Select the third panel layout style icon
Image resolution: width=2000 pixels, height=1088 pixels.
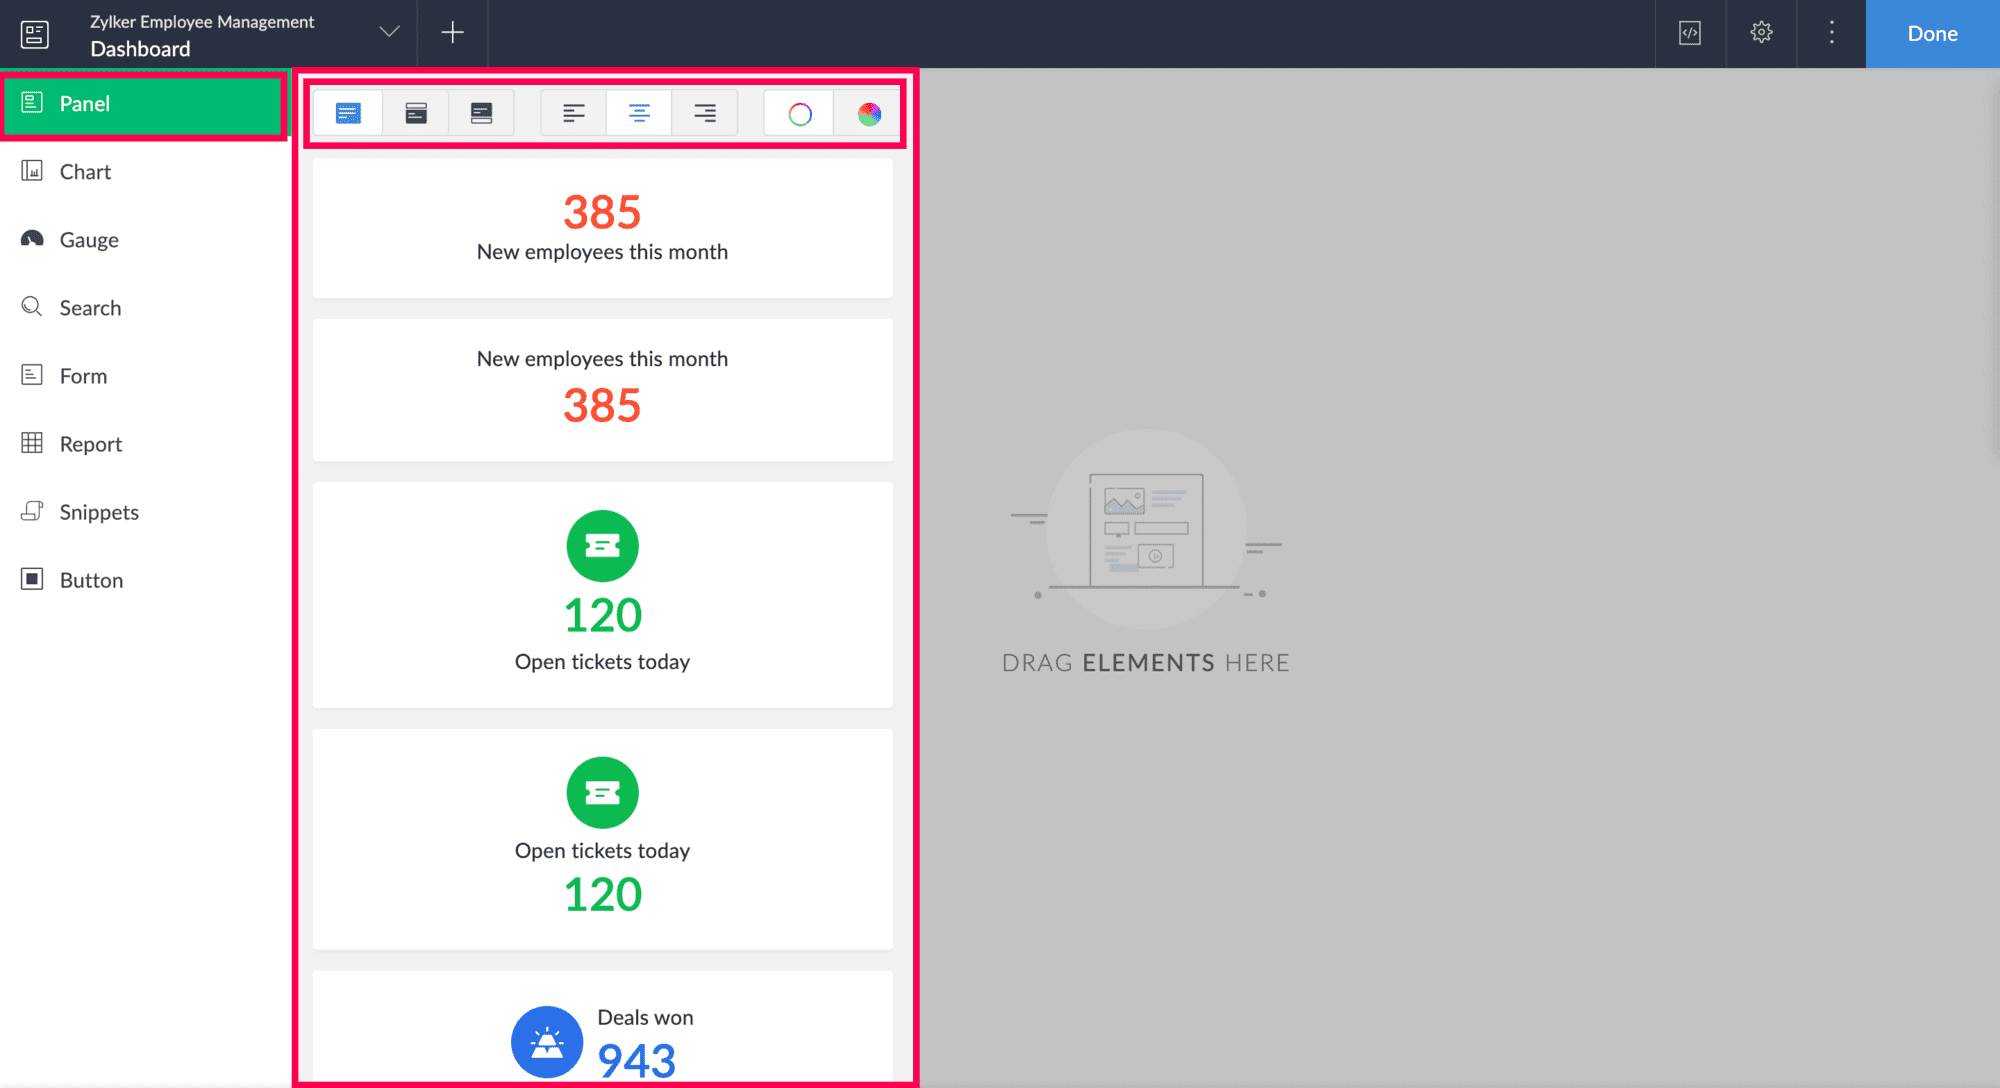(x=481, y=113)
